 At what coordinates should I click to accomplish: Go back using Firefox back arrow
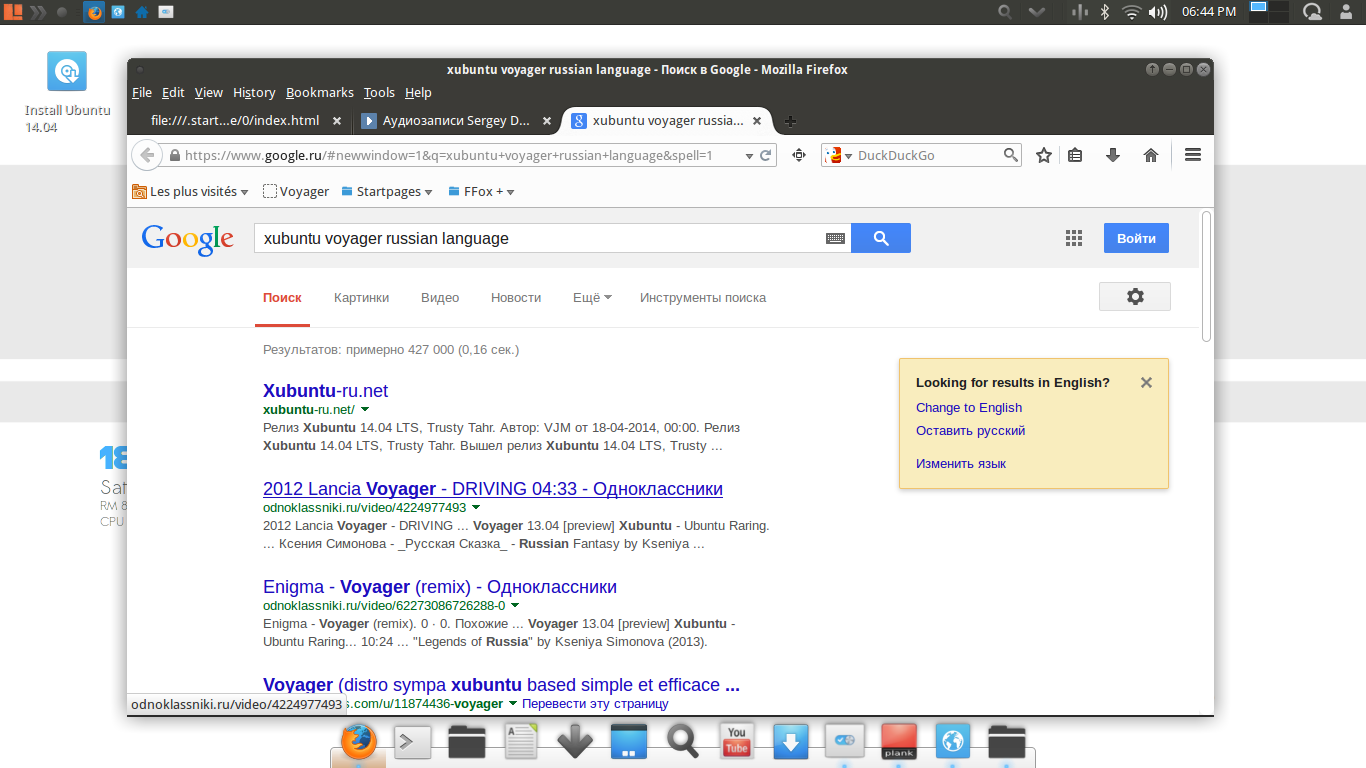147,155
